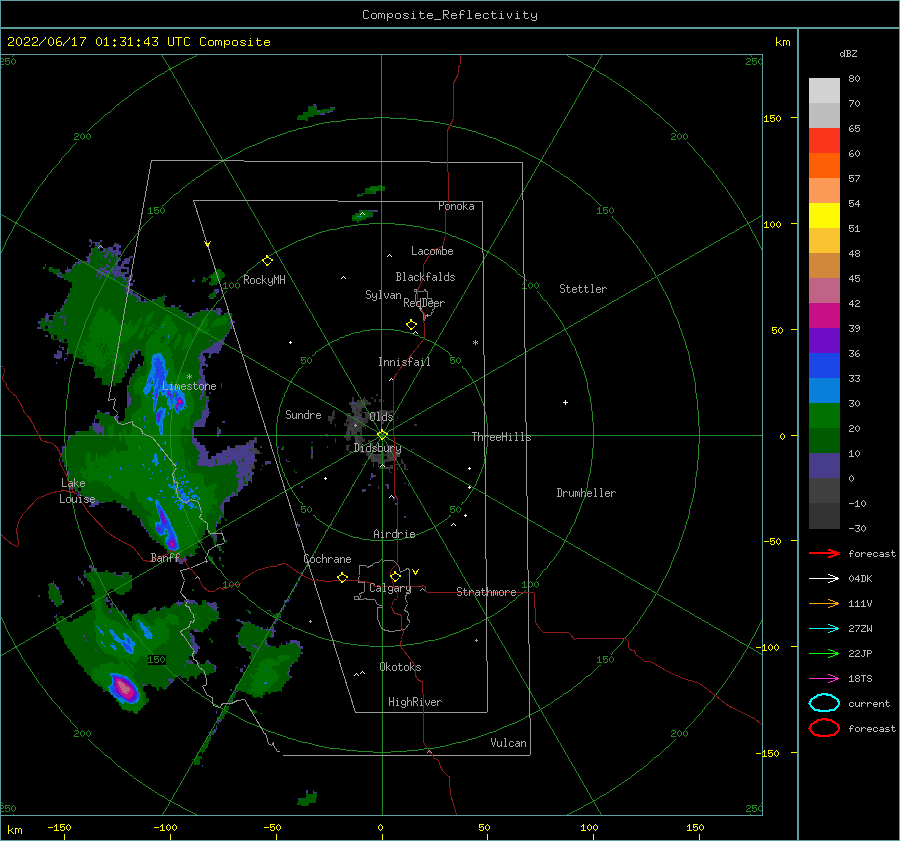Click the Drumheller city label

coord(586,493)
